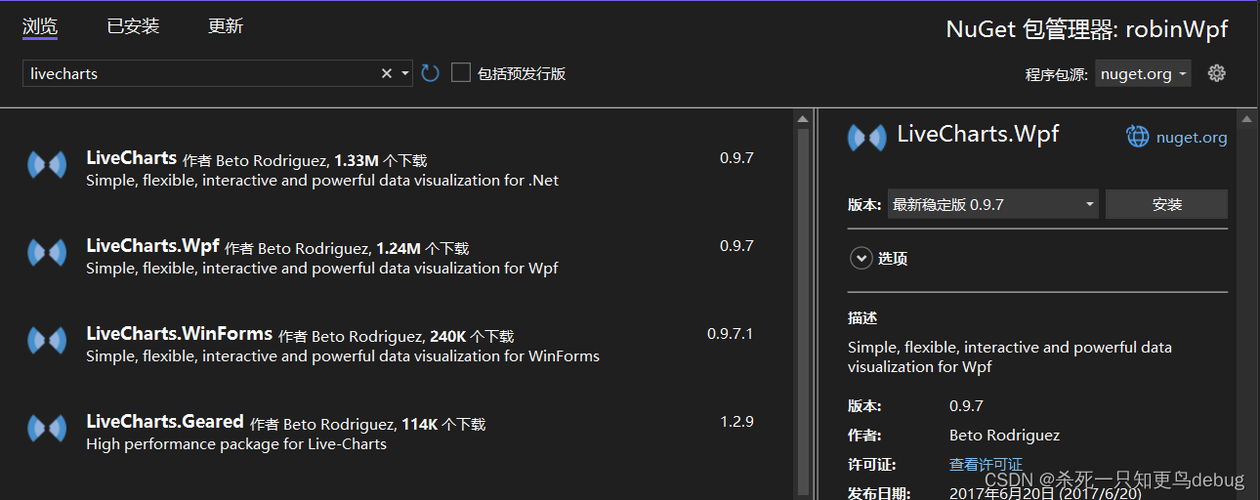Click the 0.9.7.1 version of LiveCharts.WinForms

click(730, 334)
